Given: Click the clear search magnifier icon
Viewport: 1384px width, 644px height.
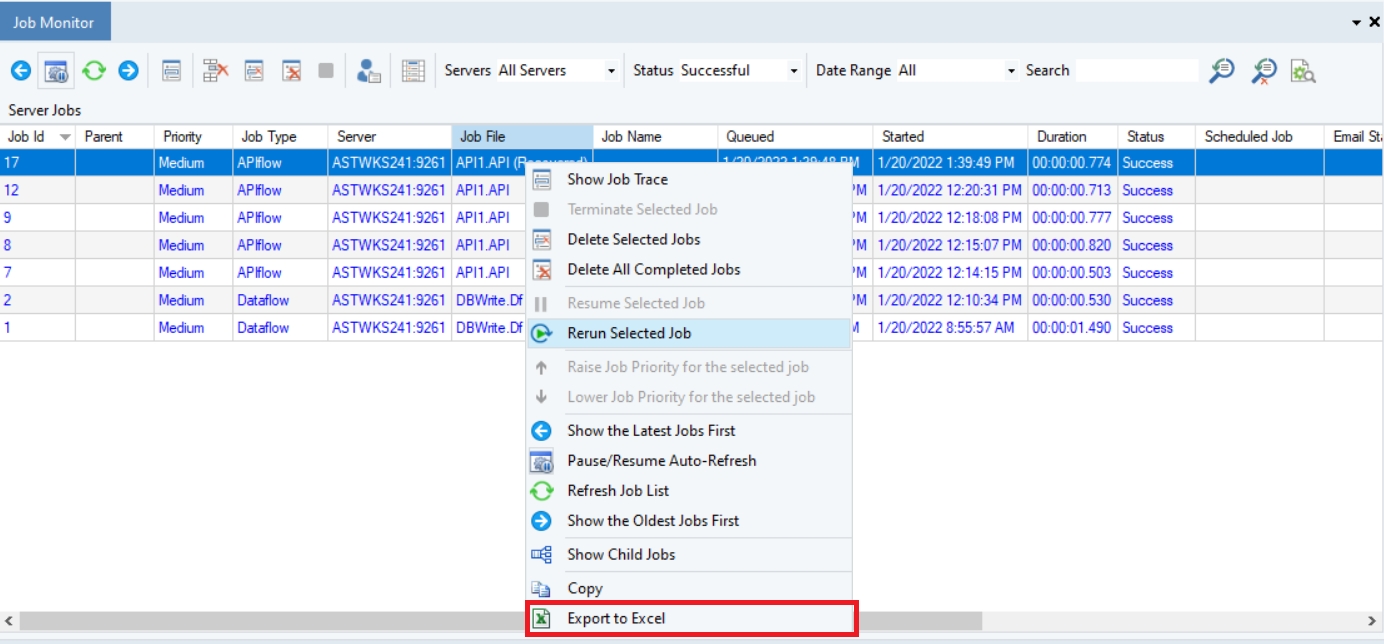Looking at the screenshot, I should 1264,71.
